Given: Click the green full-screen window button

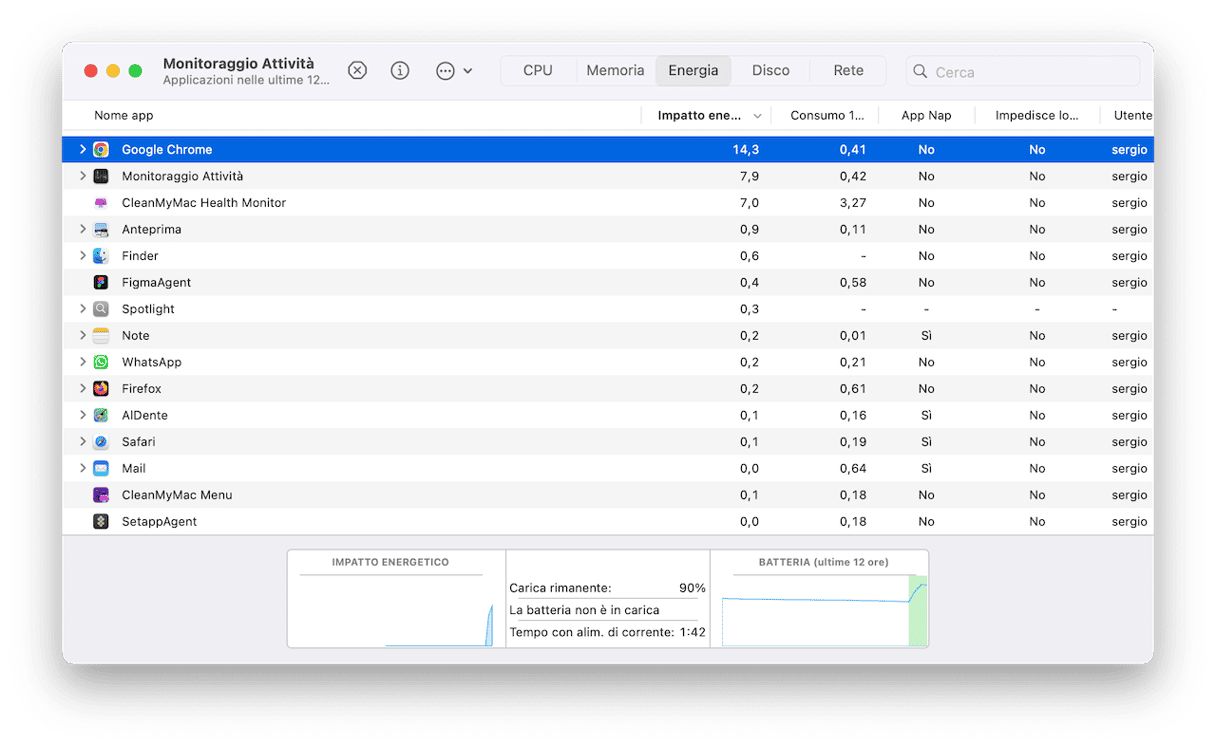Looking at the screenshot, I should coord(135,71).
